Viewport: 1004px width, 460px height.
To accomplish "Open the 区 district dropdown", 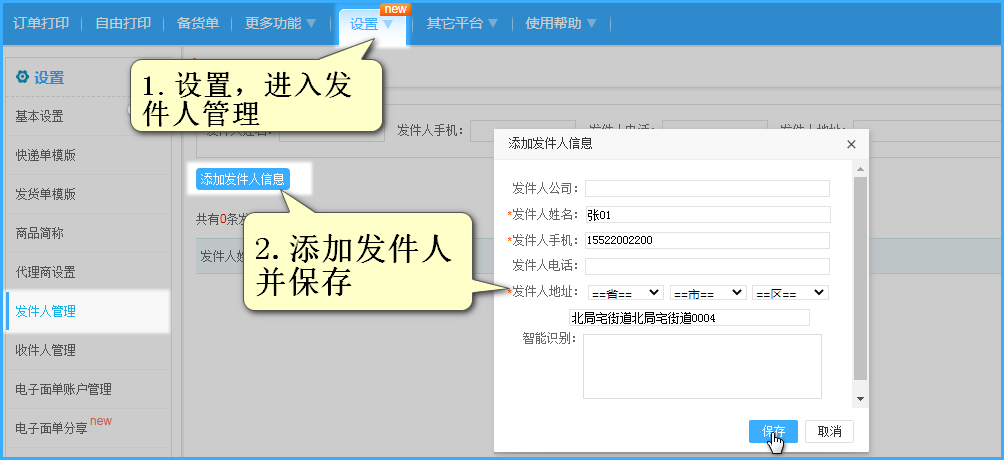I will tap(790, 292).
